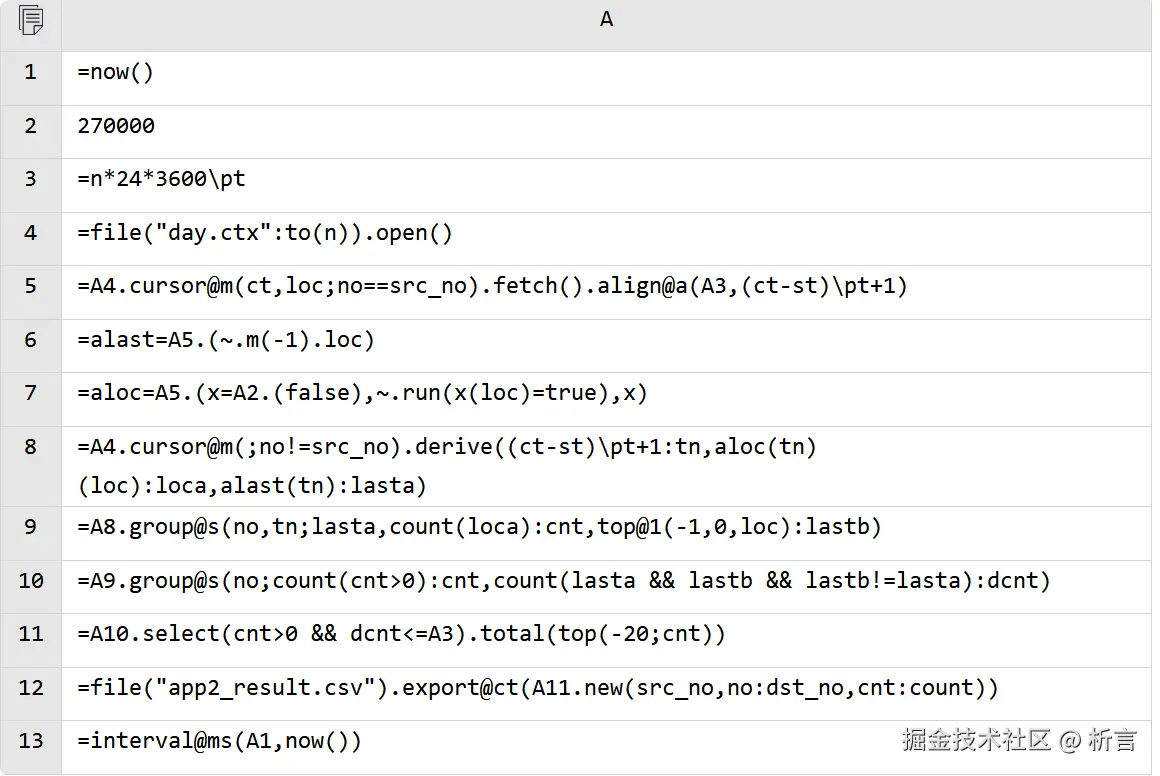Click the grid corner select-all icon
Screen dimensions: 1160x776
point(31,20)
